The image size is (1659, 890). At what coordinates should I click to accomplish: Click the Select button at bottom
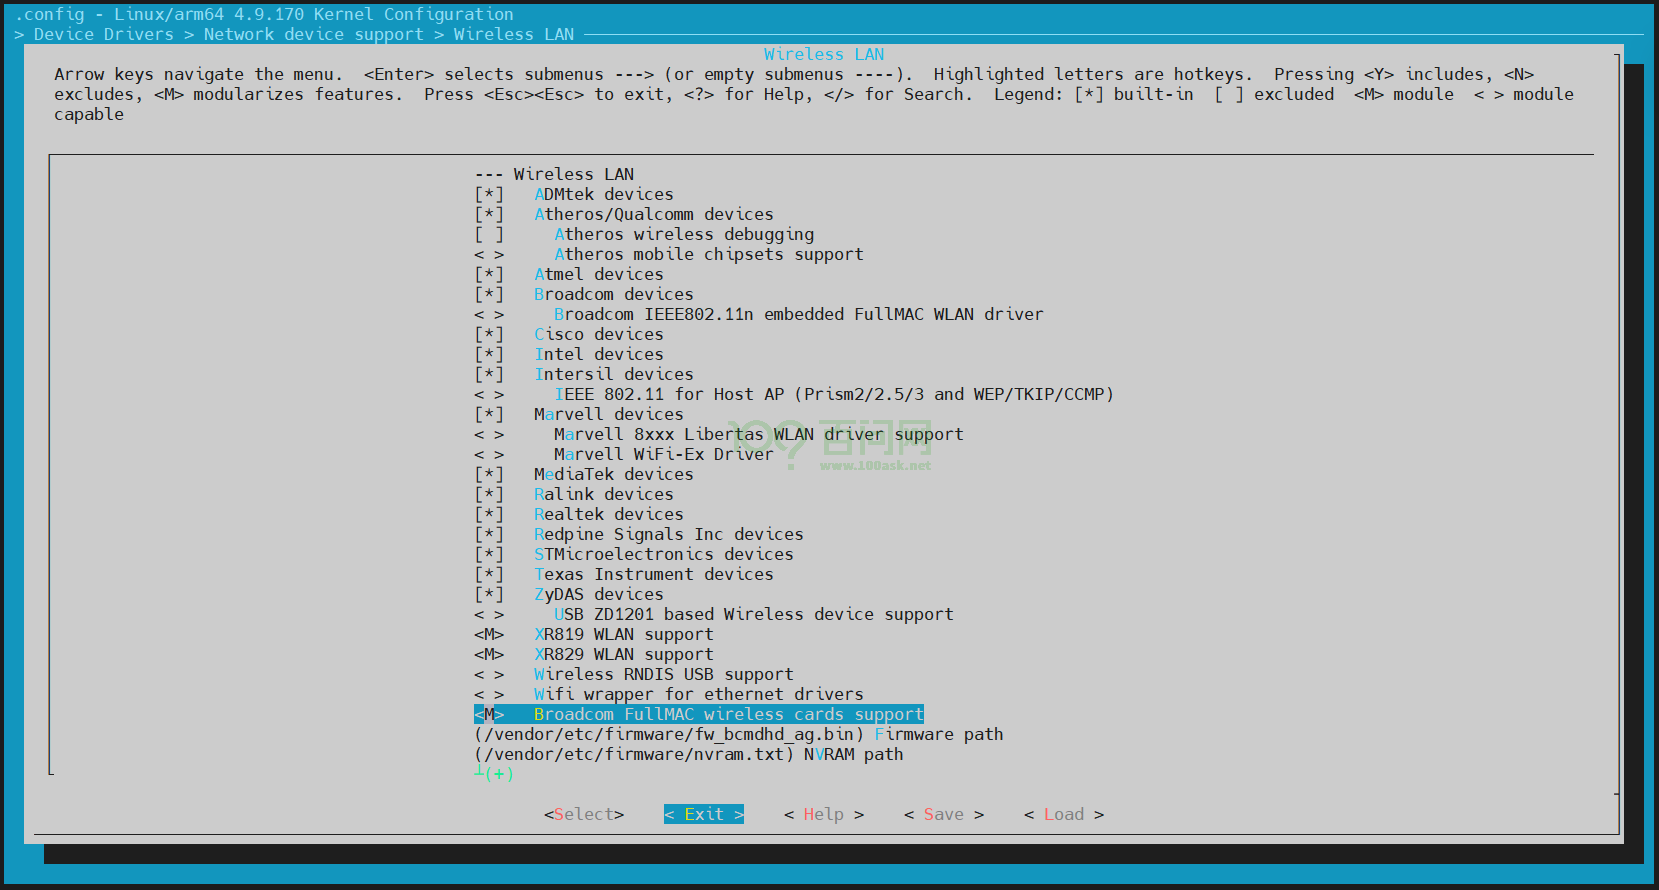click(x=584, y=814)
